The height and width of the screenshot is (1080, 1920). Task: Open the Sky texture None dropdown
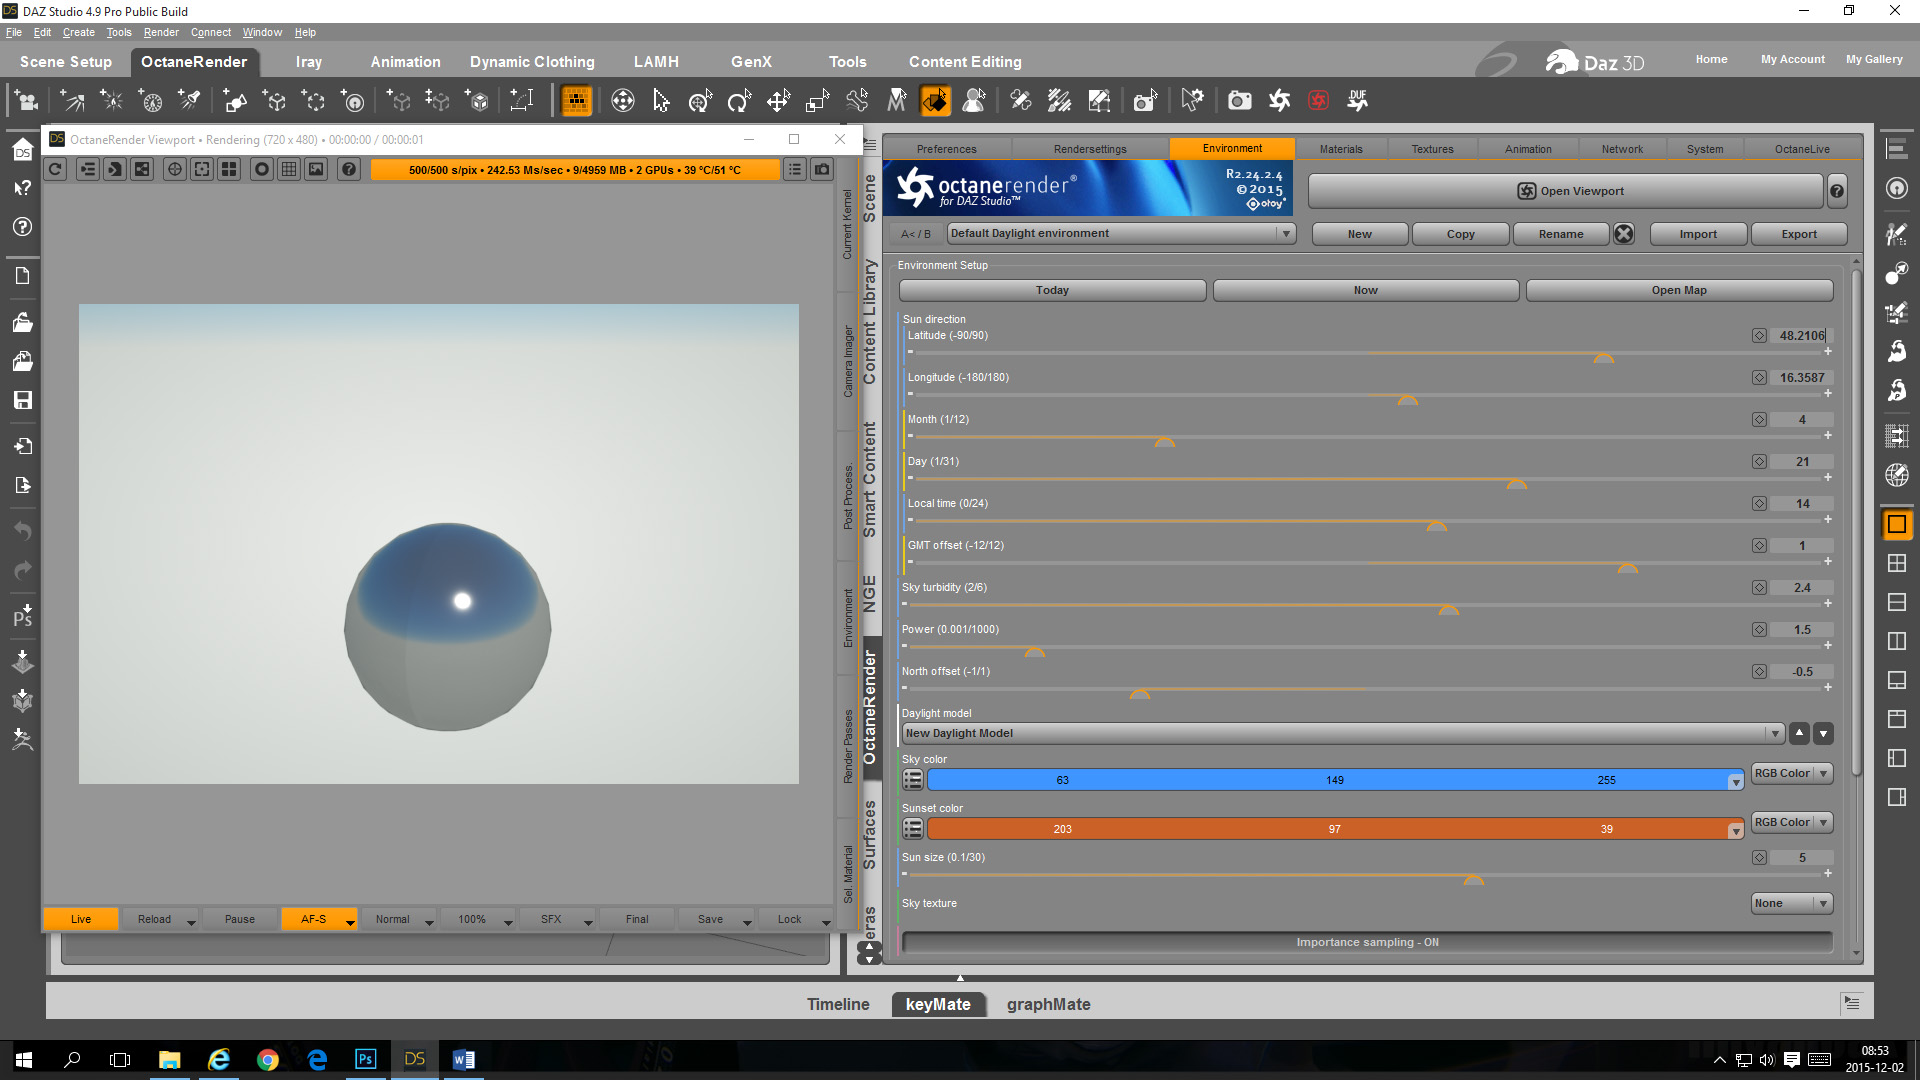pos(1792,903)
